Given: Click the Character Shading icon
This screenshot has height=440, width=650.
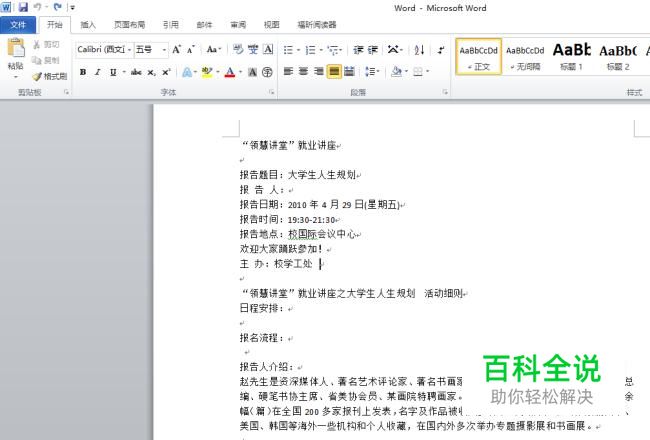Looking at the screenshot, I should pos(252,72).
